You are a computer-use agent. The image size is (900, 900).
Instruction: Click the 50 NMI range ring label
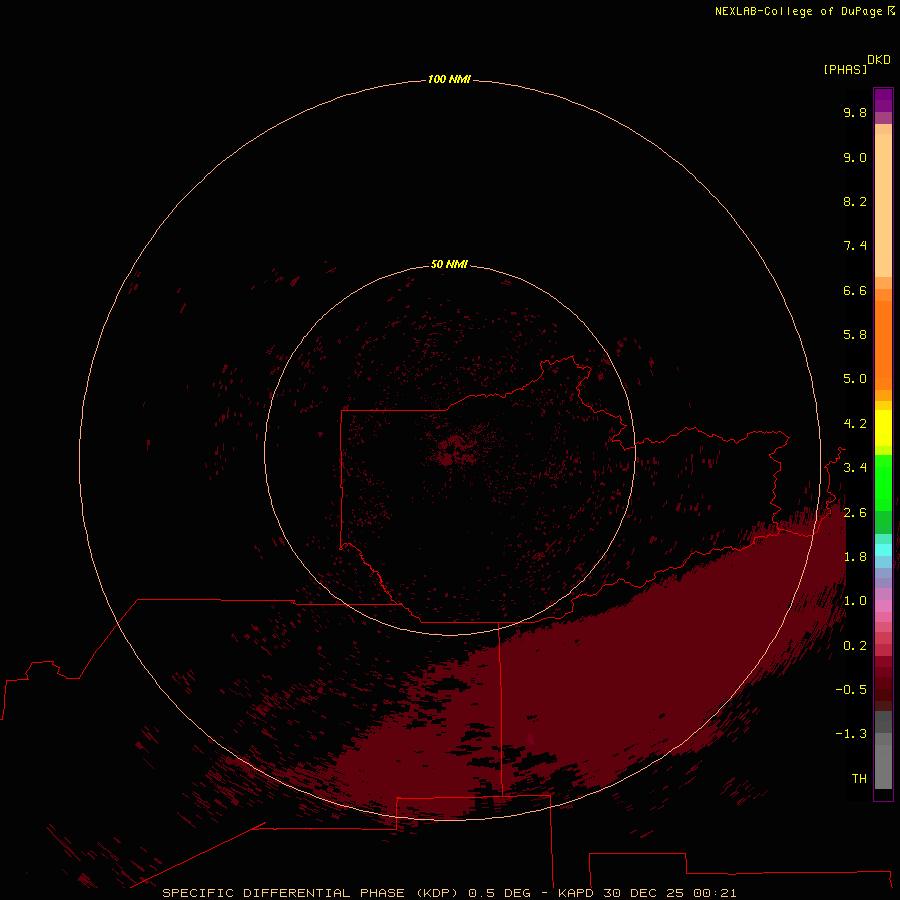pyautogui.click(x=449, y=264)
